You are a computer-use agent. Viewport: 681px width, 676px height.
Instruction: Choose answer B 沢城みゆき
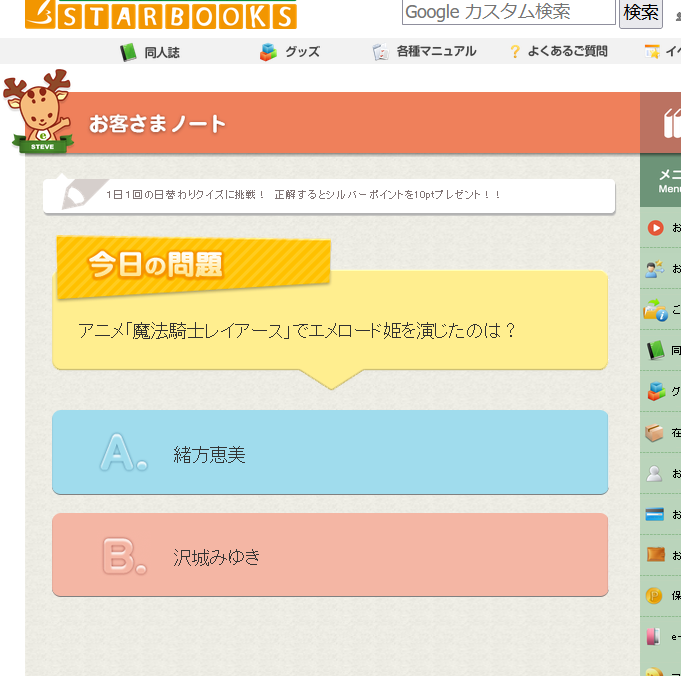point(330,555)
